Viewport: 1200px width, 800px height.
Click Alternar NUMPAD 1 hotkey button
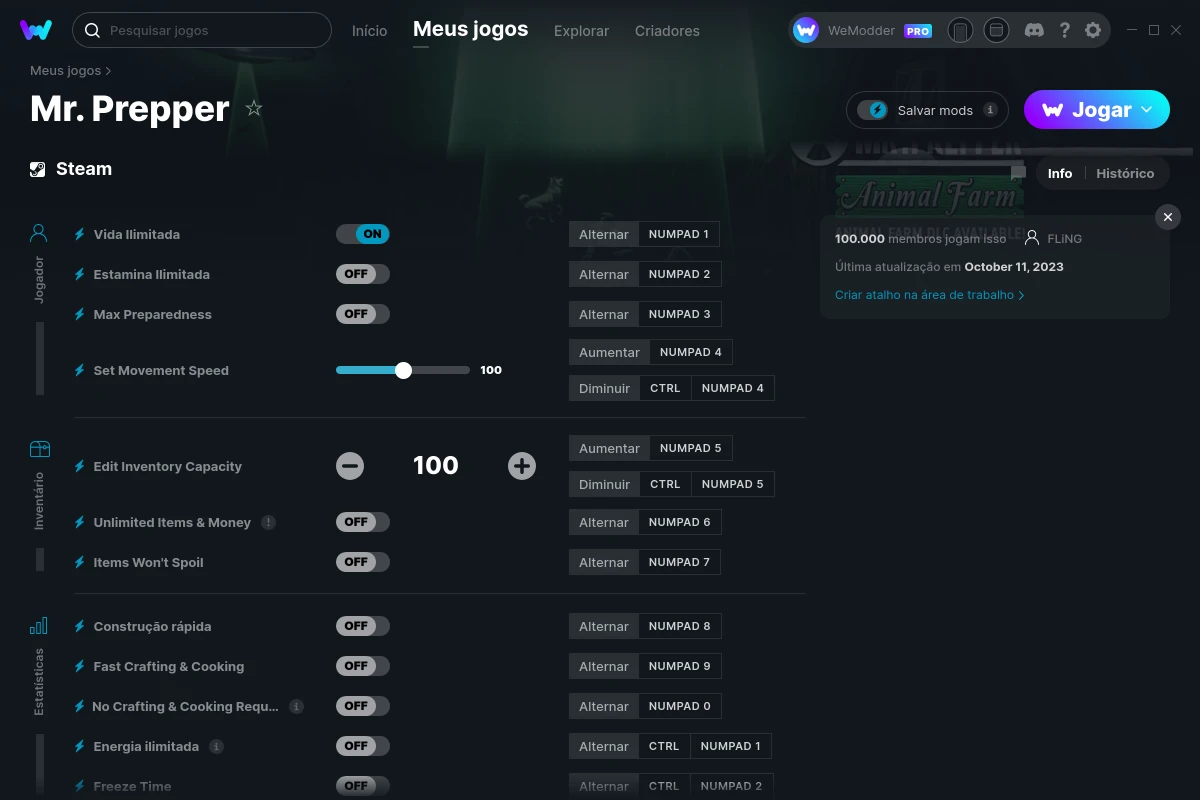pos(644,234)
